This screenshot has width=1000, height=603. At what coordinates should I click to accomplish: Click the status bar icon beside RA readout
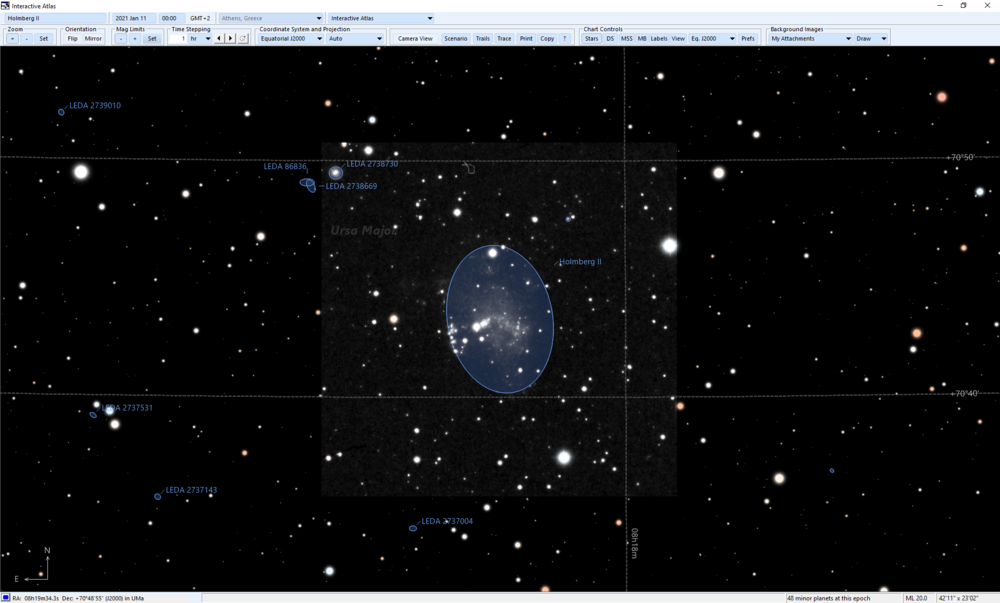pyautogui.click(x=6, y=598)
